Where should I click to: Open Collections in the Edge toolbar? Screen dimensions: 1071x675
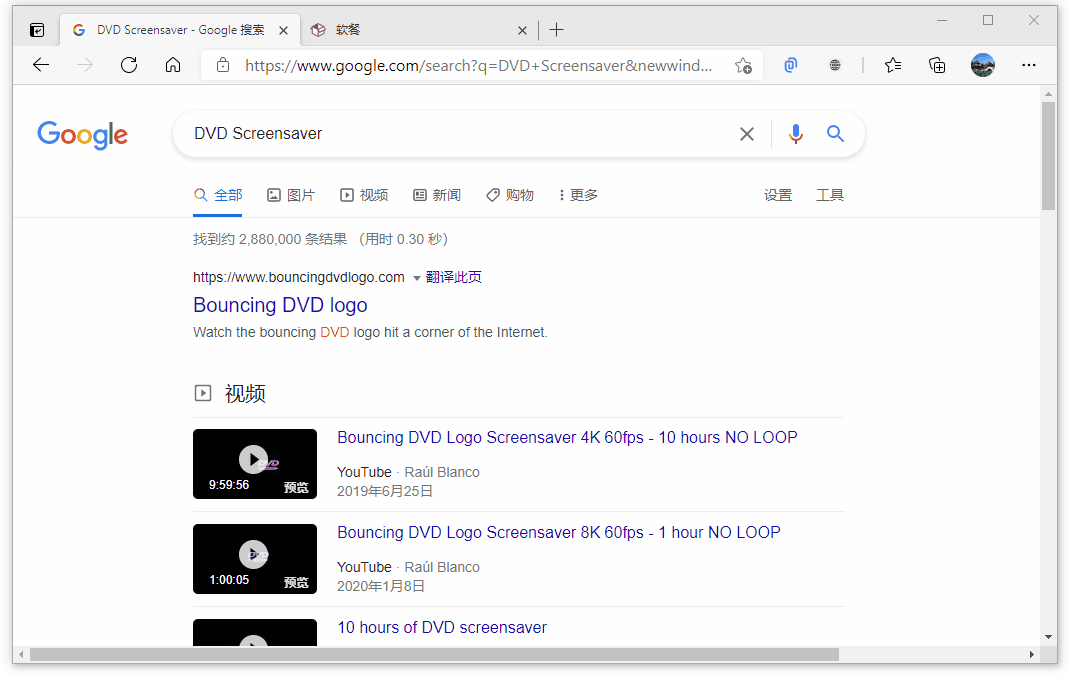click(x=937, y=65)
